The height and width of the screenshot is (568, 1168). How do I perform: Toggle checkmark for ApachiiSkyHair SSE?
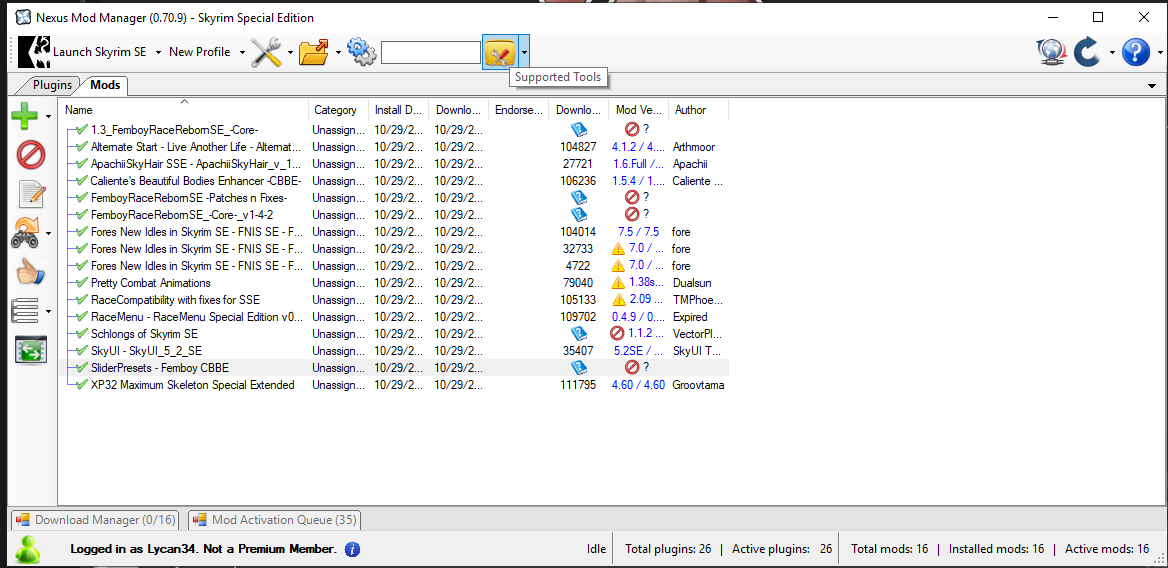(82, 164)
